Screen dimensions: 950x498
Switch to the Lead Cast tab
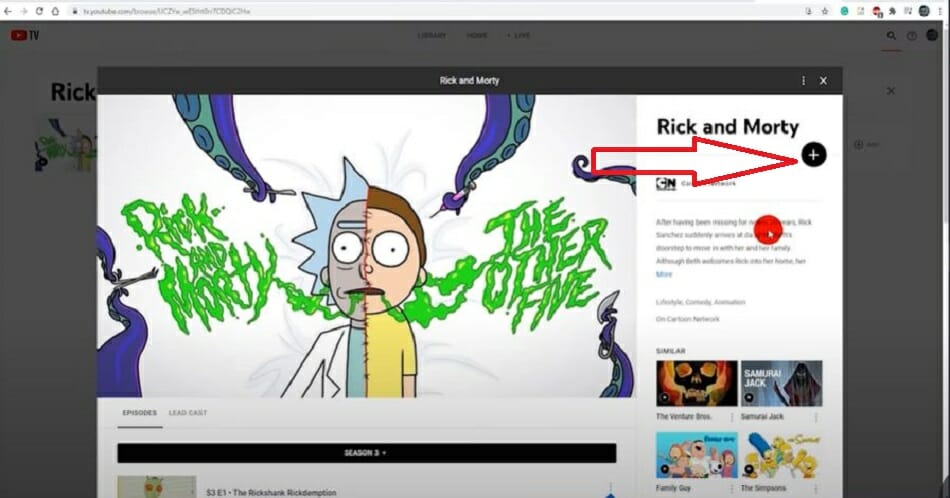point(188,413)
